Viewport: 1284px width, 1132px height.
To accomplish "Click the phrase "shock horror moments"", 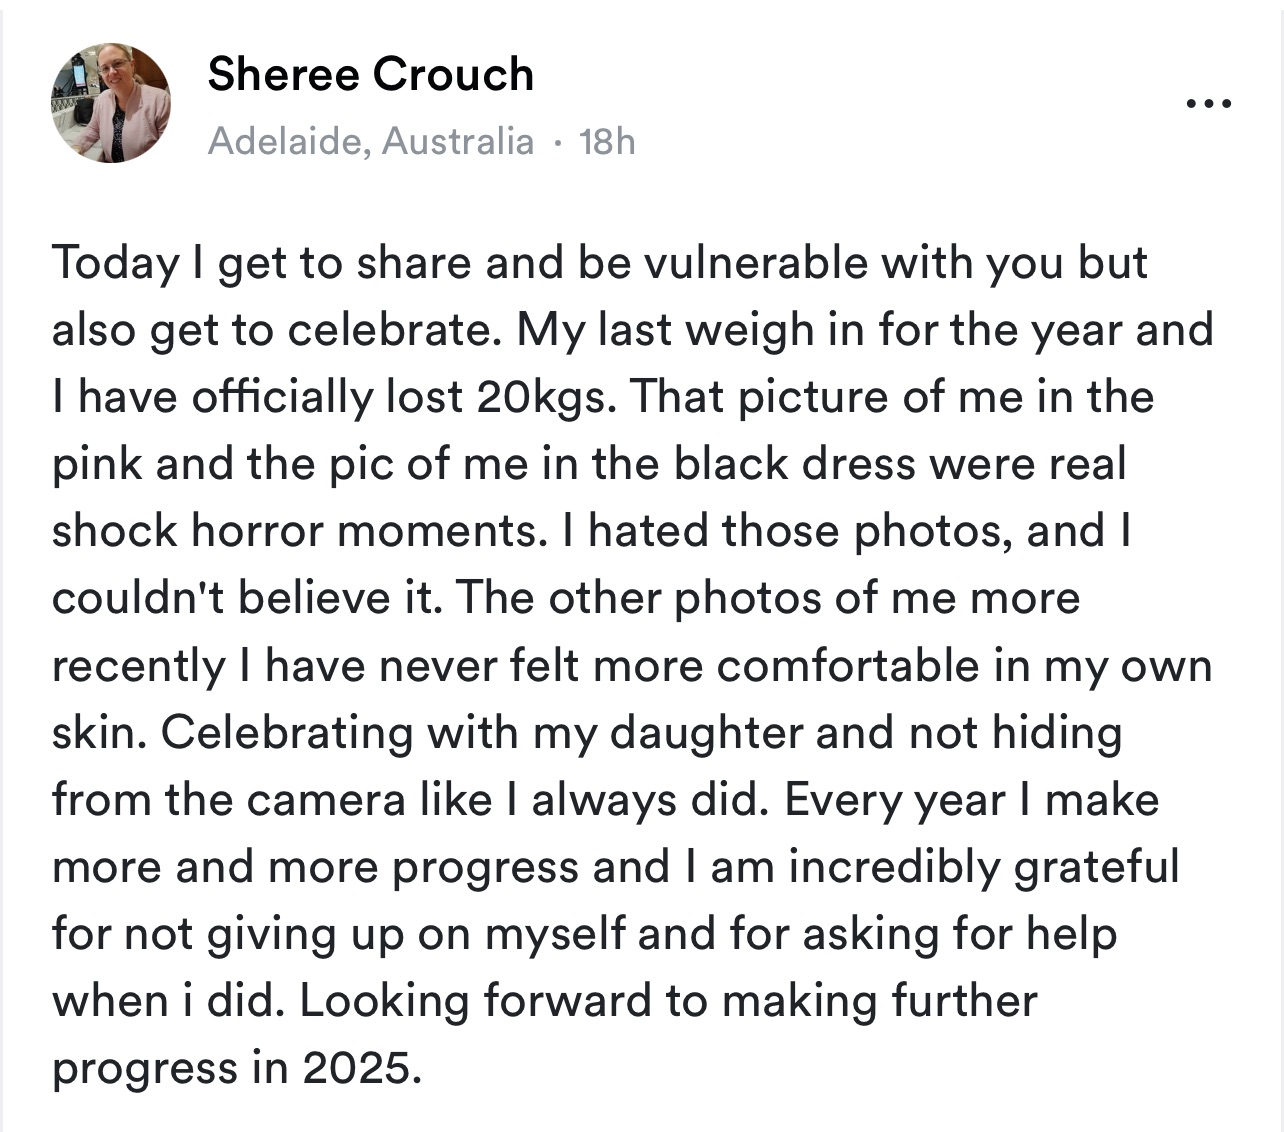I will pos(295,531).
